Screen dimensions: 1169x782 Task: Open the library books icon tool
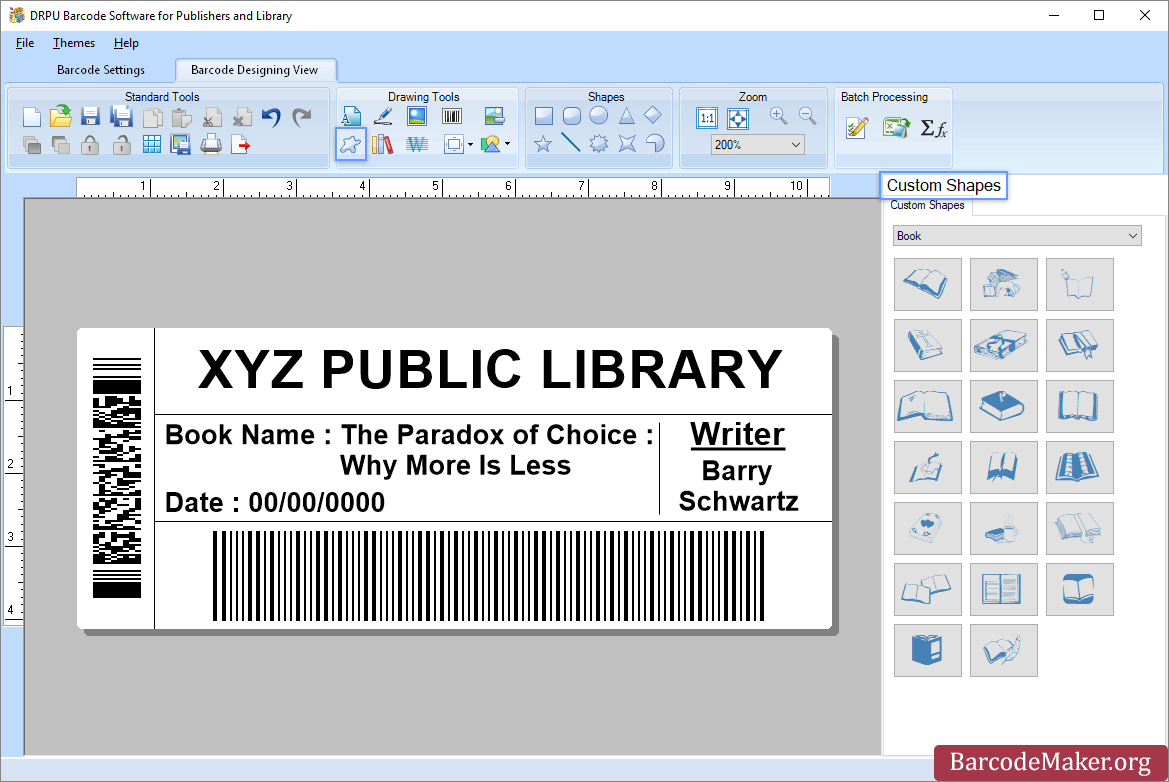382,144
